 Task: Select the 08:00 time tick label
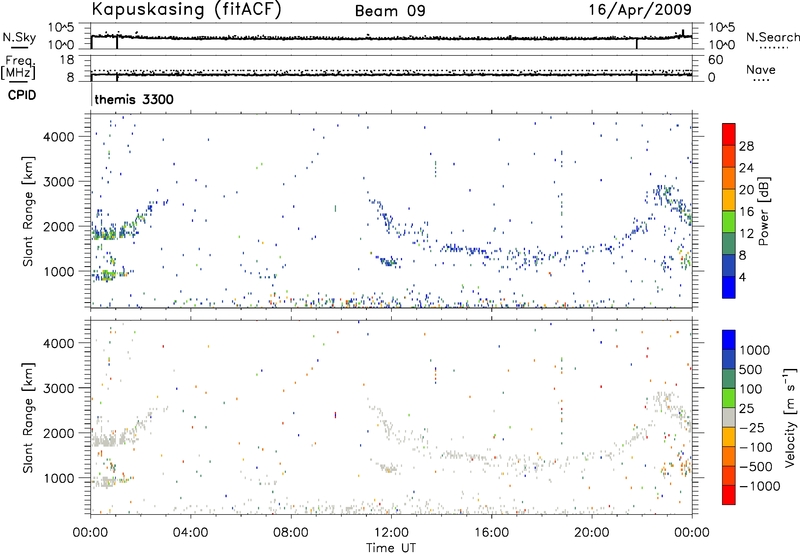coord(291,533)
